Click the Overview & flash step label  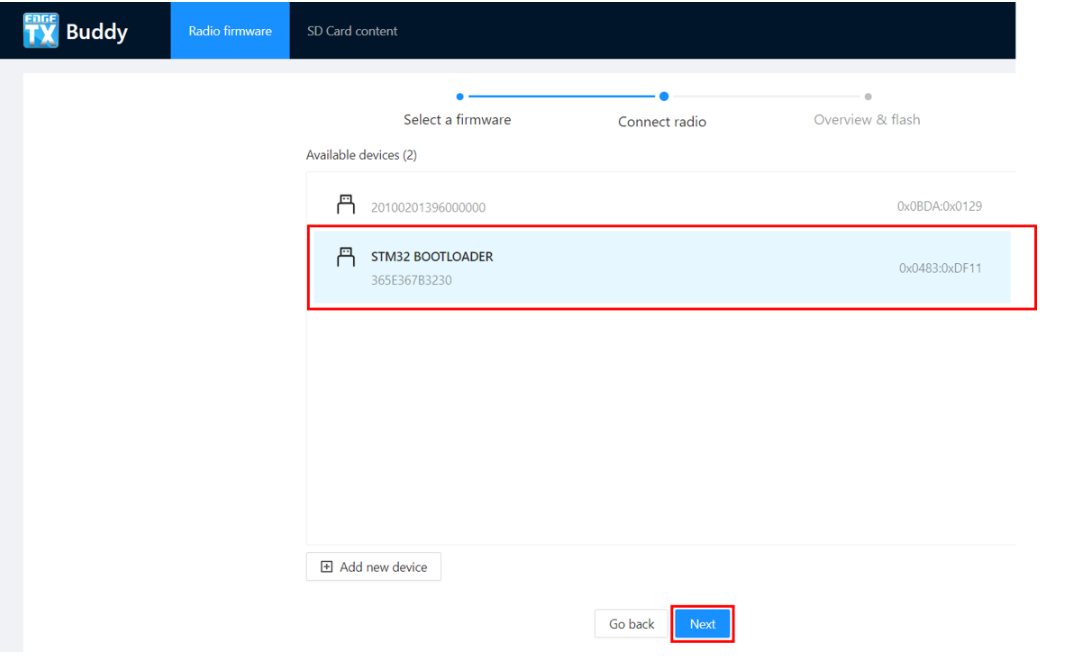point(867,120)
